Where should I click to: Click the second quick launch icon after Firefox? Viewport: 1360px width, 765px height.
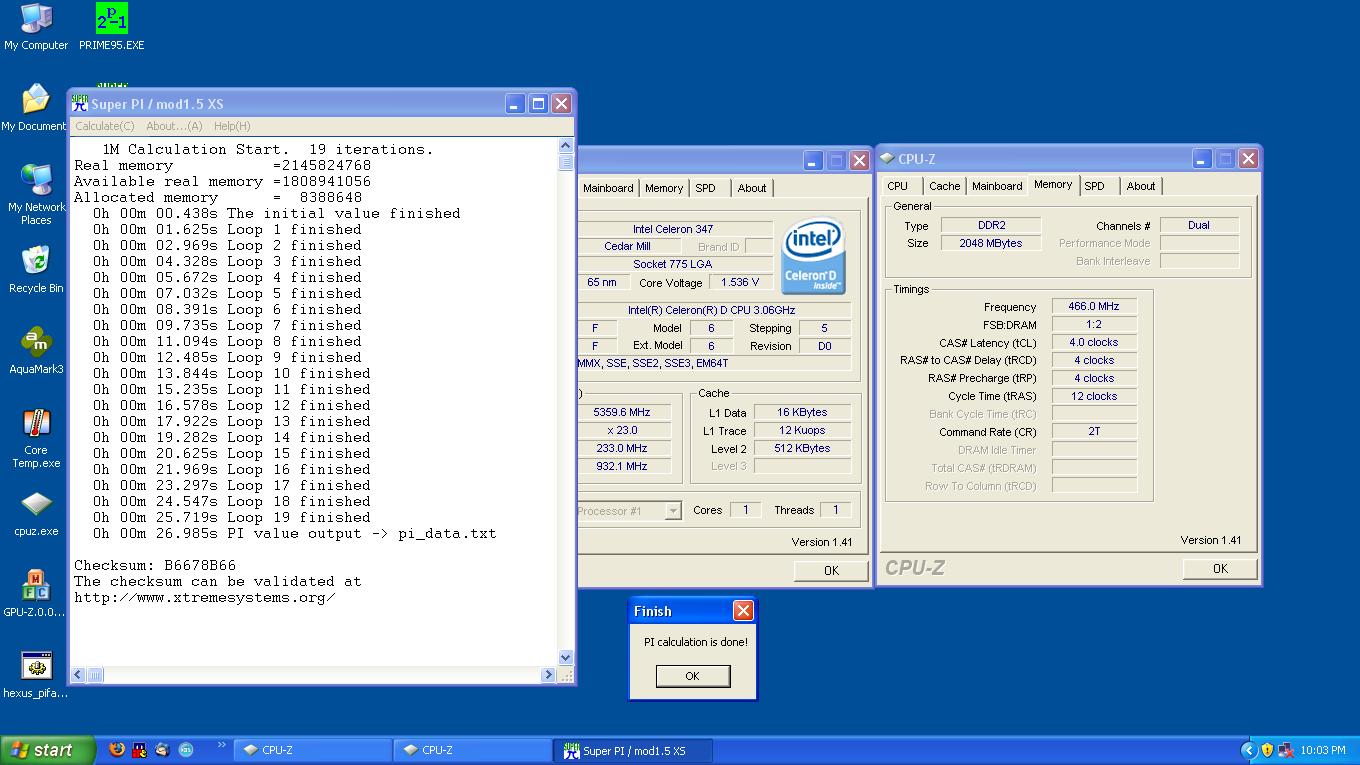pyautogui.click(x=139, y=749)
